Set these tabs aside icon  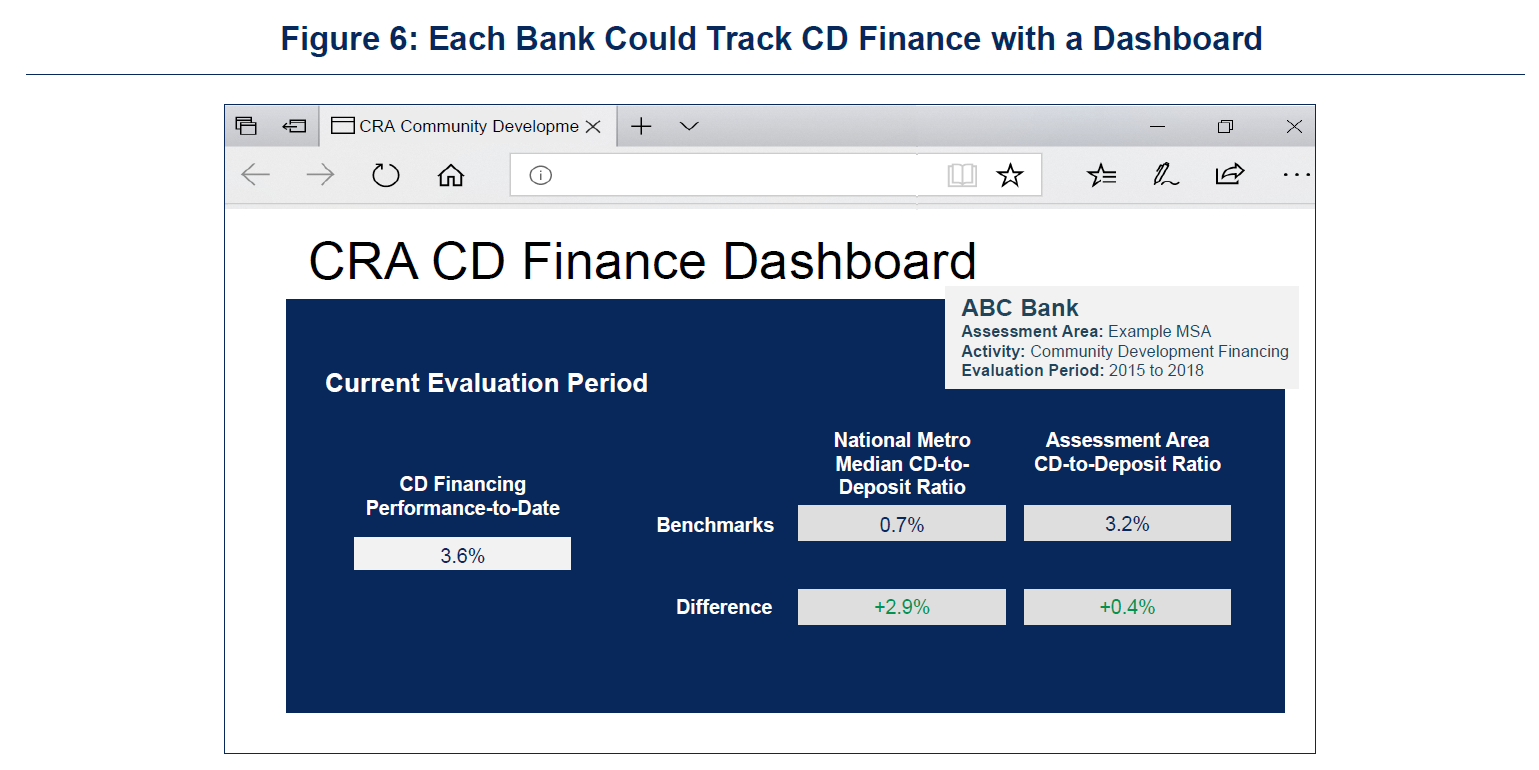click(293, 126)
